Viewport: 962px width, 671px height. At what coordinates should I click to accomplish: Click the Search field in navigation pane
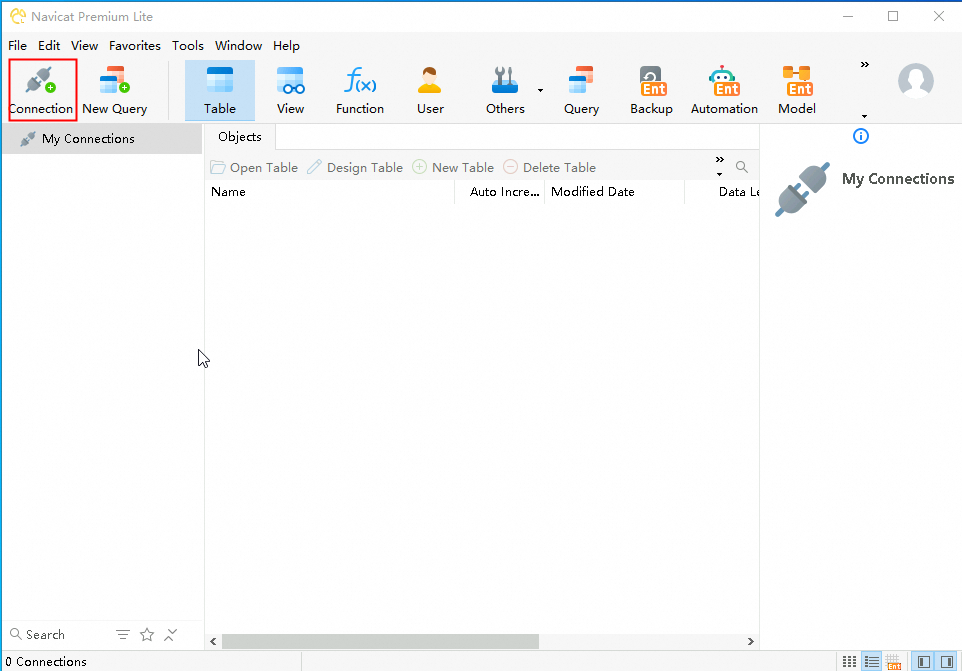[45, 634]
